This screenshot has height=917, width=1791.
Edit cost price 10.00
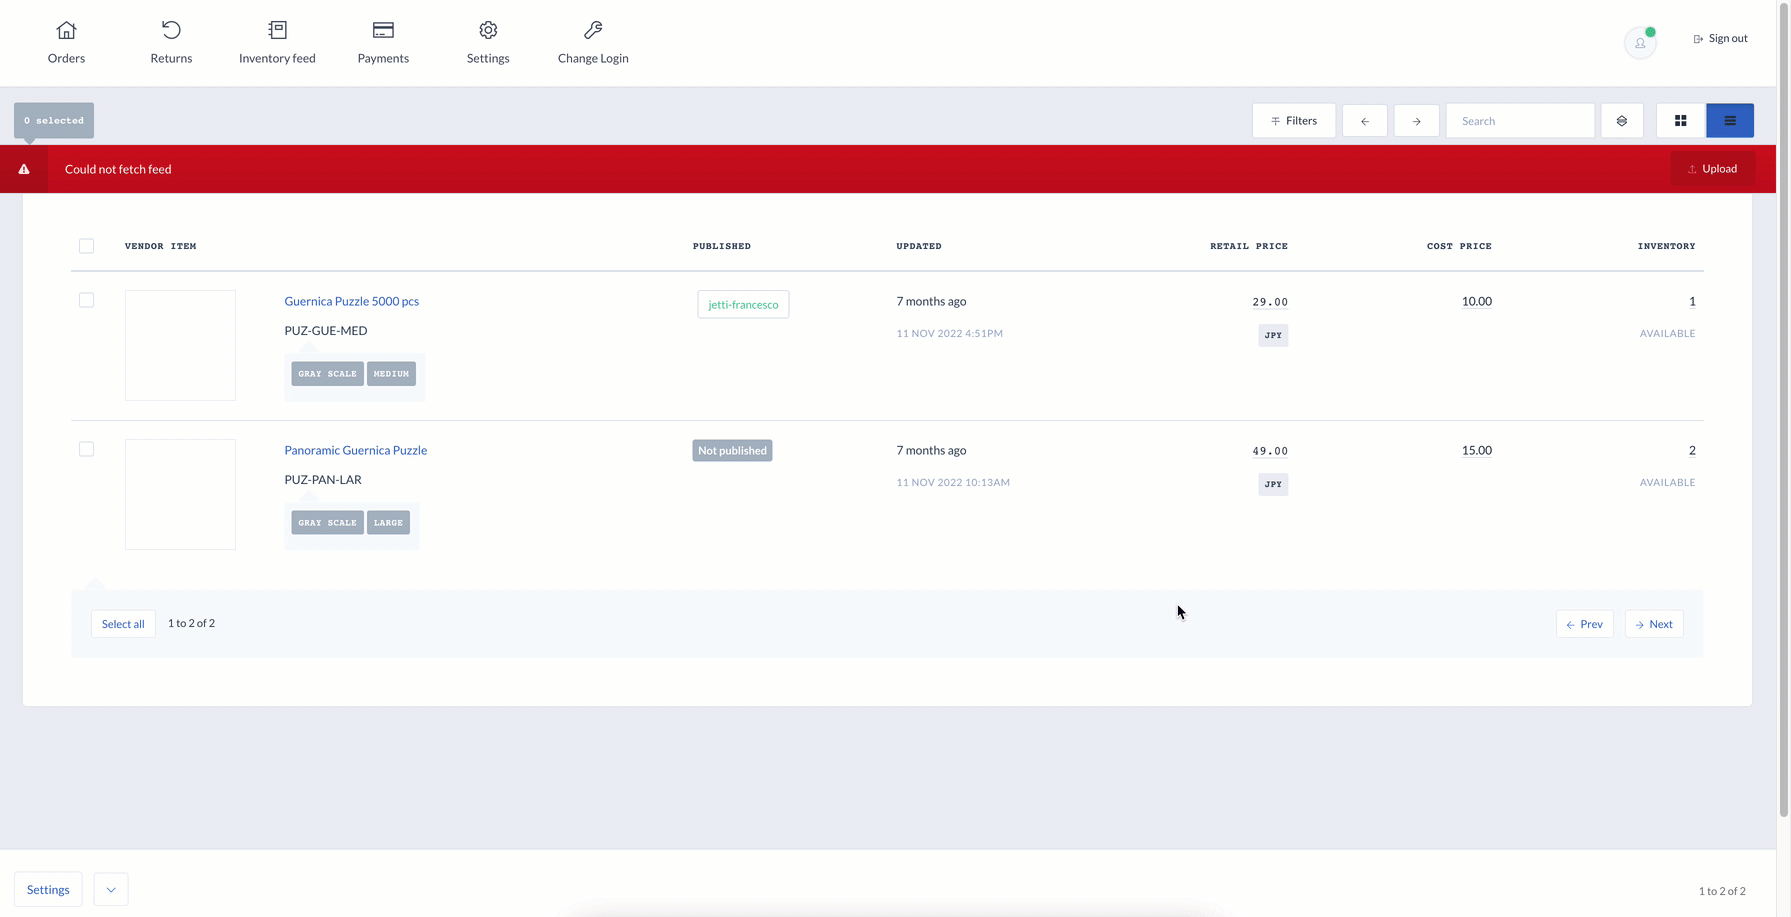[x=1476, y=301]
